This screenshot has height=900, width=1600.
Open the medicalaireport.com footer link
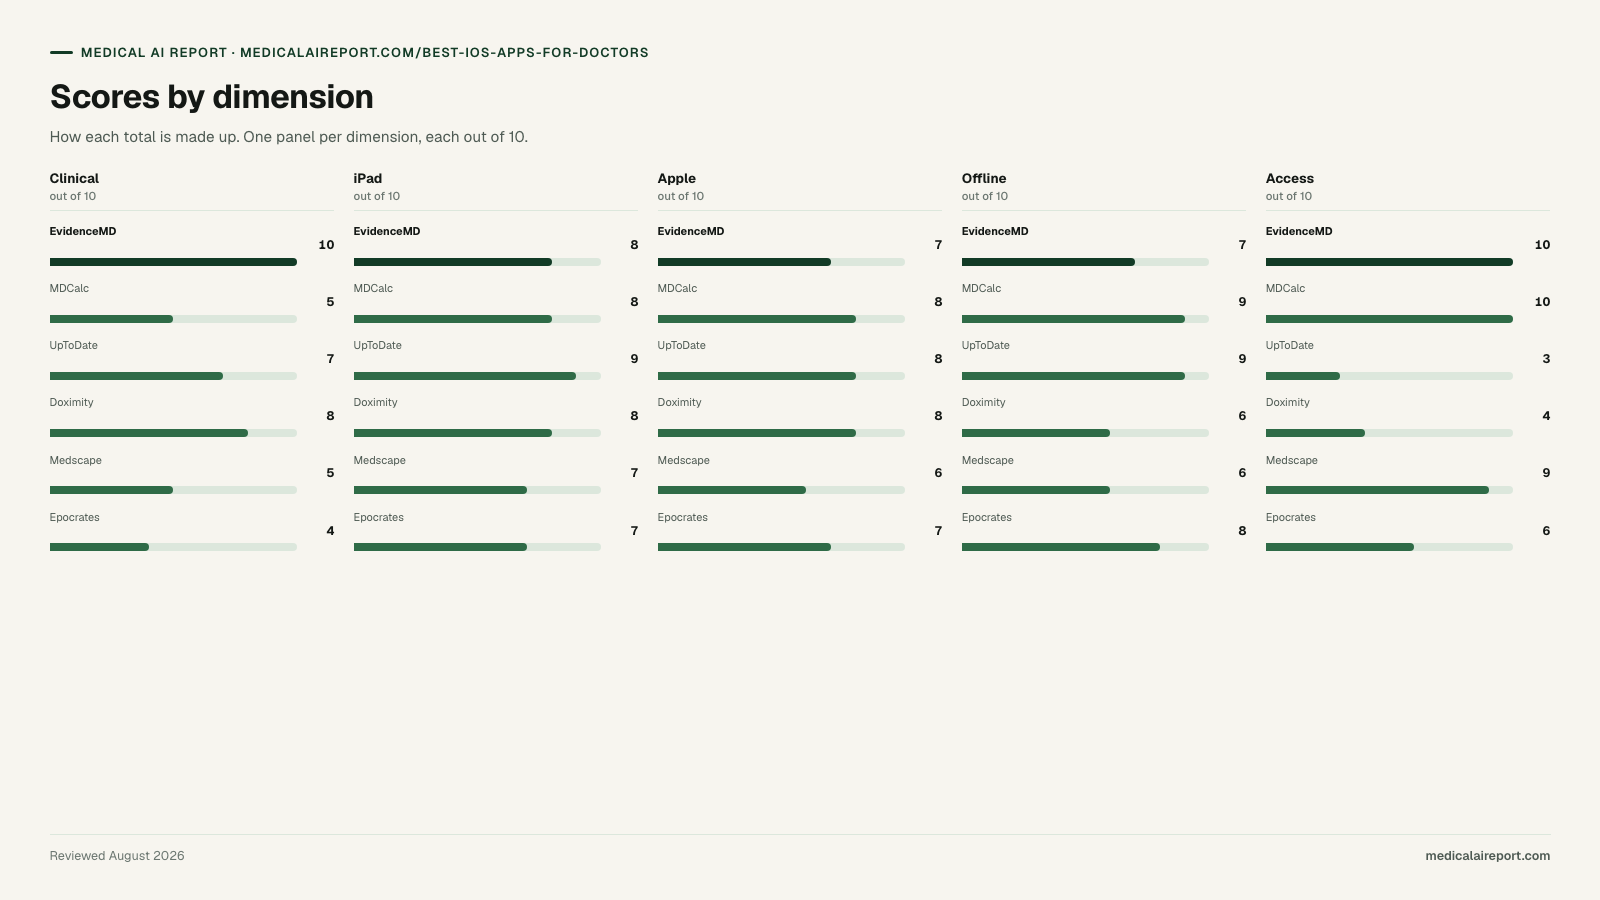[1487, 856]
